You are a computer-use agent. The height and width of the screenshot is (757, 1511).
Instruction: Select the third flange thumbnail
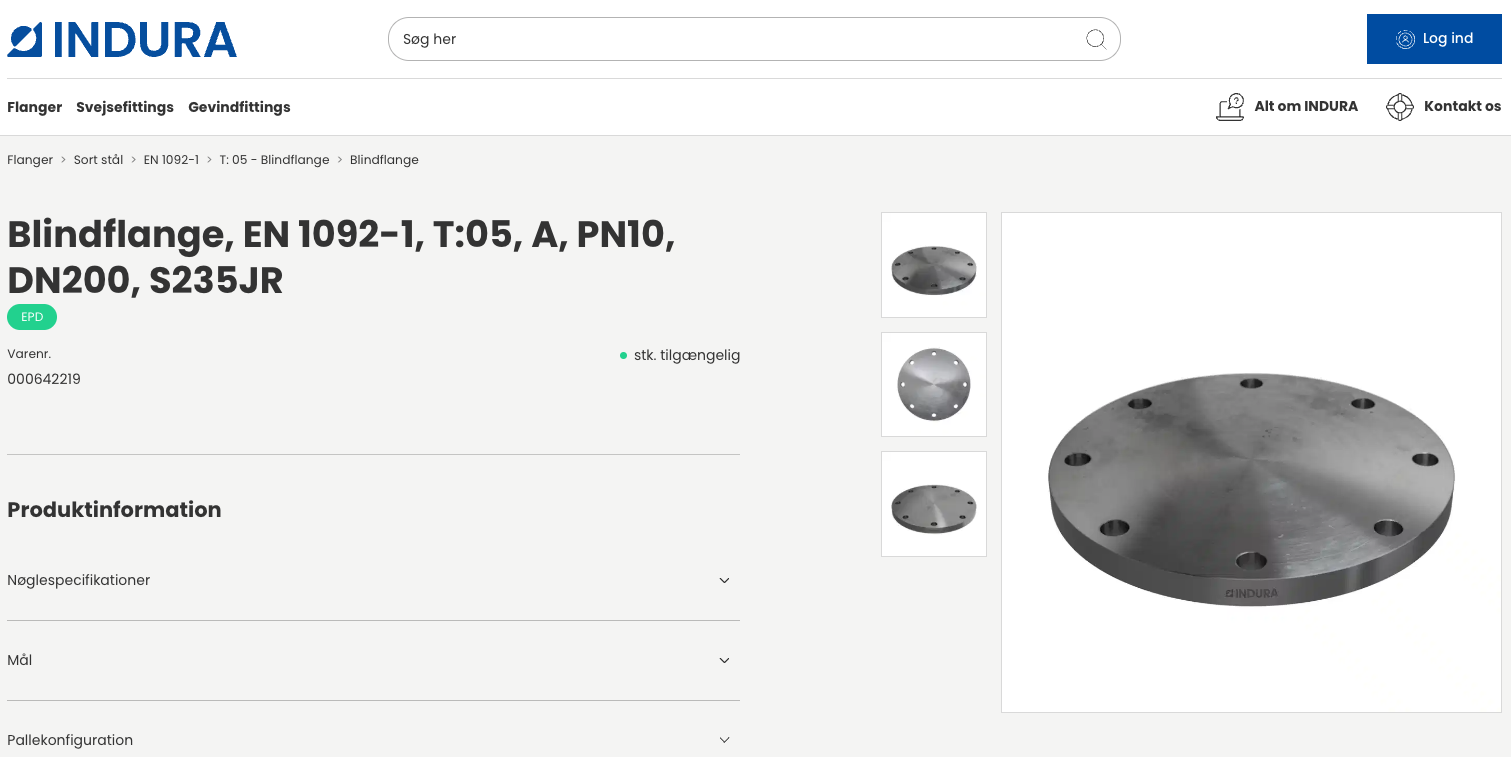pos(933,504)
